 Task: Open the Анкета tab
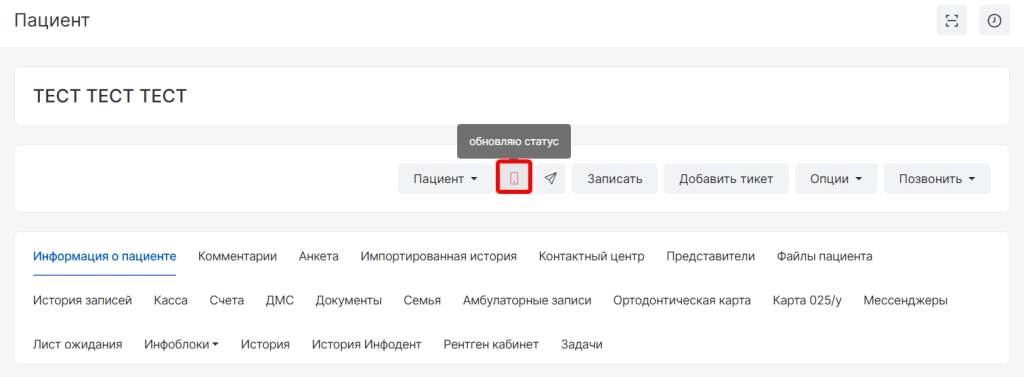319,256
